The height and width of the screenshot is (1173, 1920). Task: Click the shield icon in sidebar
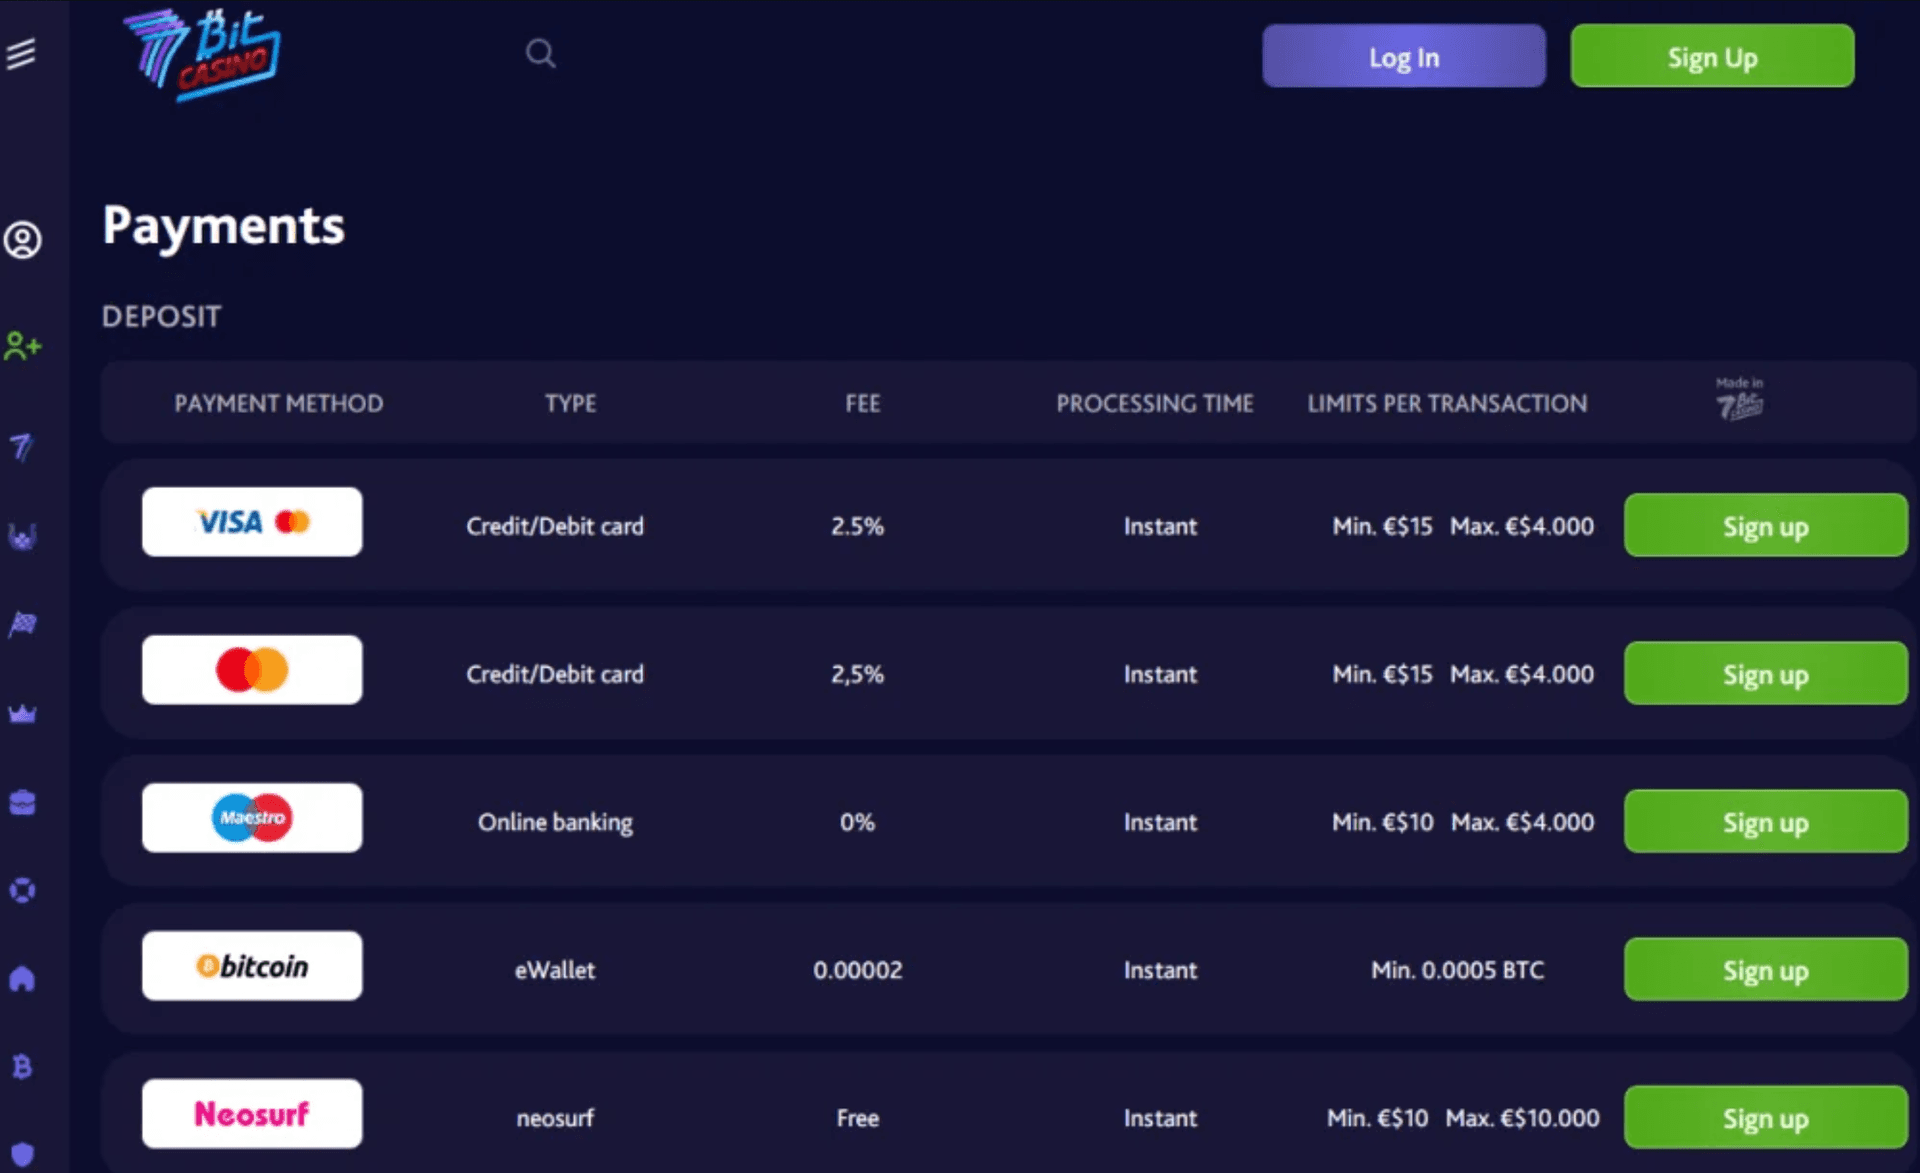coord(22,1155)
